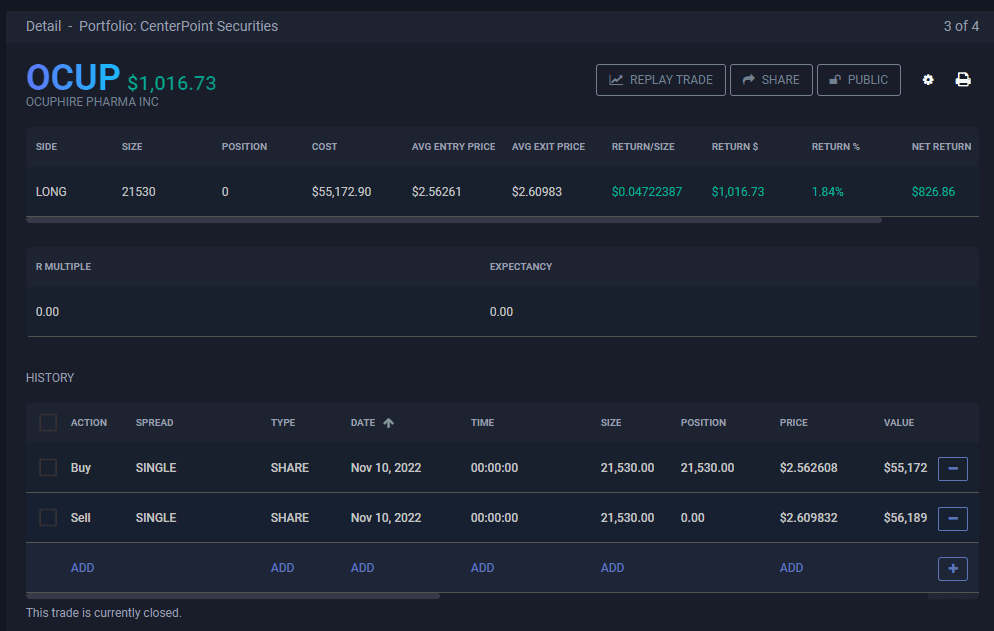994x631 pixels.
Task: Click ADD under the Type column
Action: coord(282,568)
